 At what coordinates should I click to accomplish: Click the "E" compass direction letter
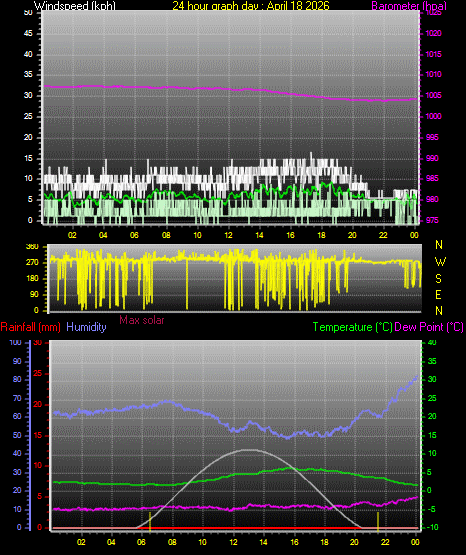tap(438, 294)
